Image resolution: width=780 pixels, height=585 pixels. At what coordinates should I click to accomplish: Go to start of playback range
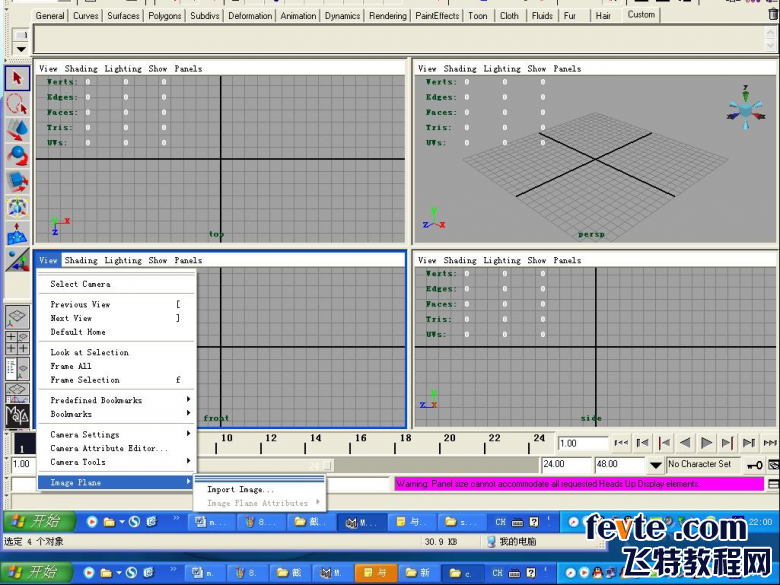[x=621, y=443]
